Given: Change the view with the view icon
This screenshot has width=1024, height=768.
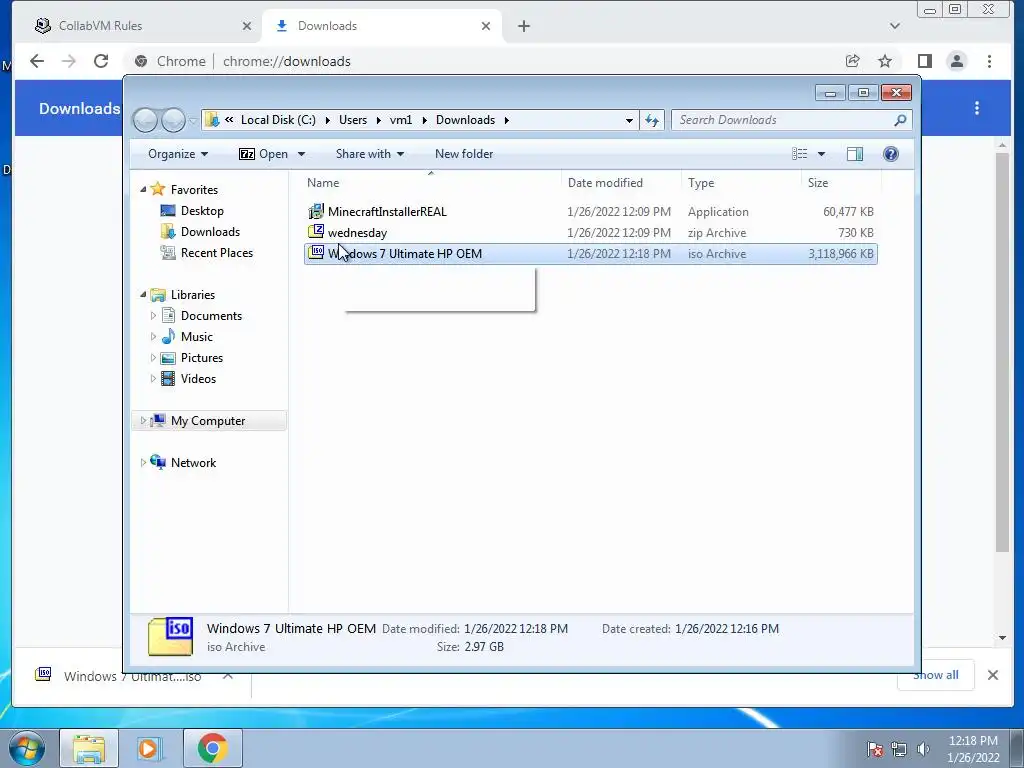Looking at the screenshot, I should 799,154.
